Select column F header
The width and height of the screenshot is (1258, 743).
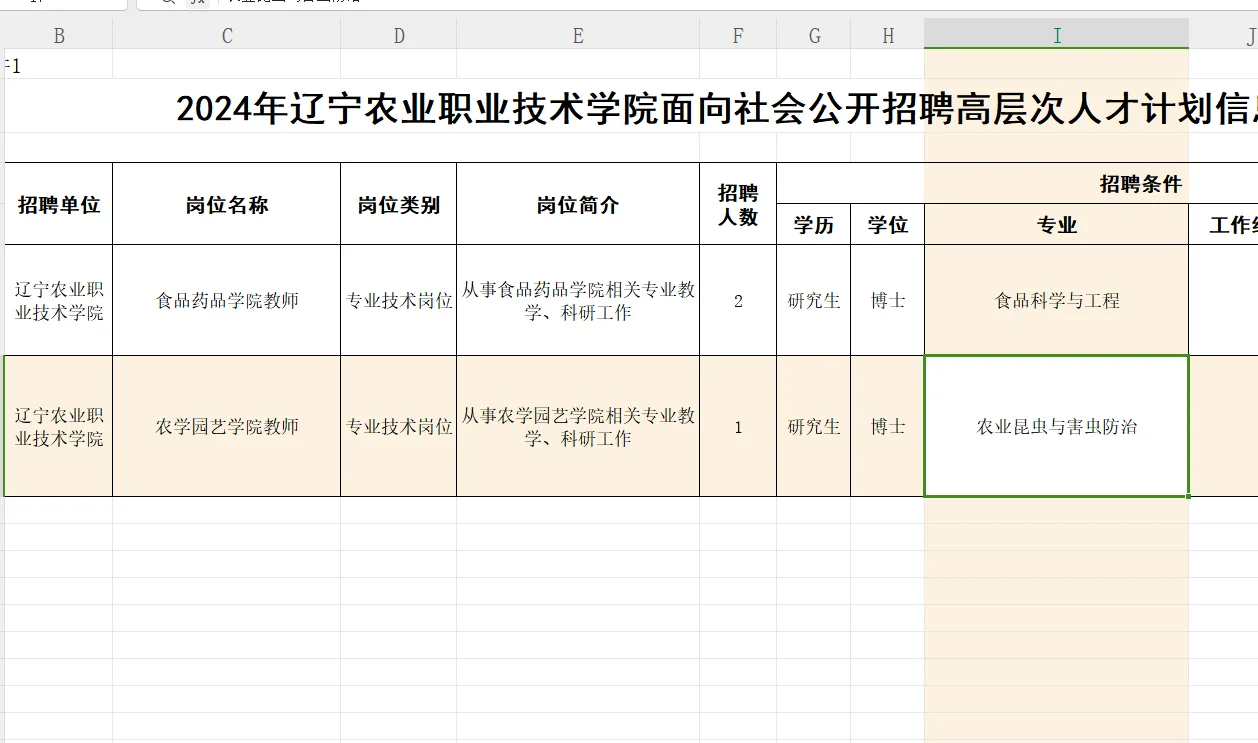point(738,36)
